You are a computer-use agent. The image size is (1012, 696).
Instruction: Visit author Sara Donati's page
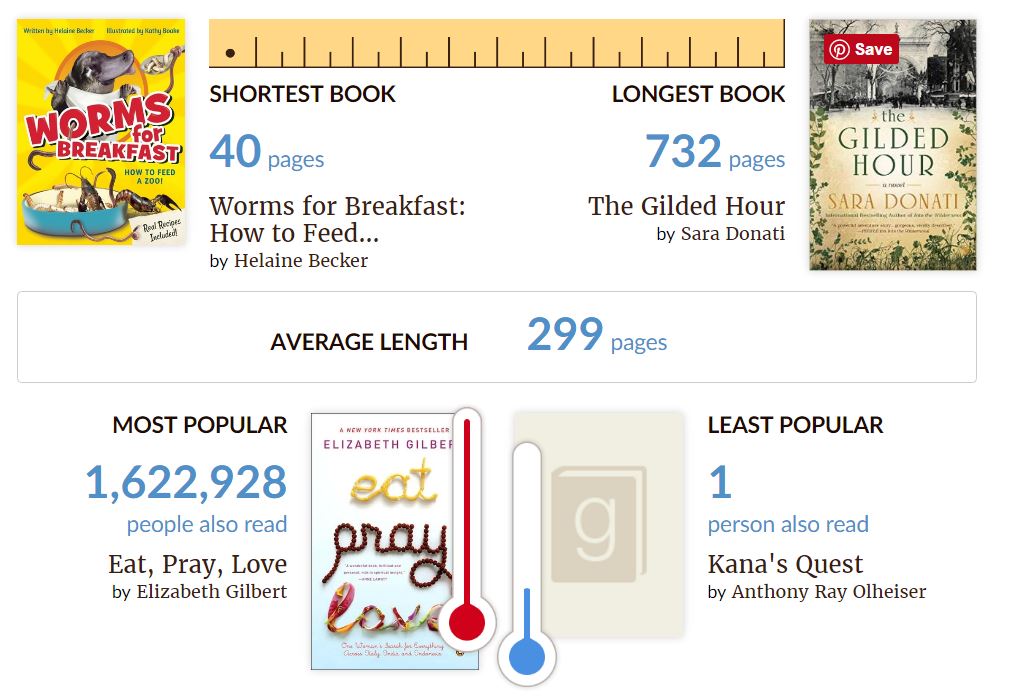pyautogui.click(x=733, y=233)
